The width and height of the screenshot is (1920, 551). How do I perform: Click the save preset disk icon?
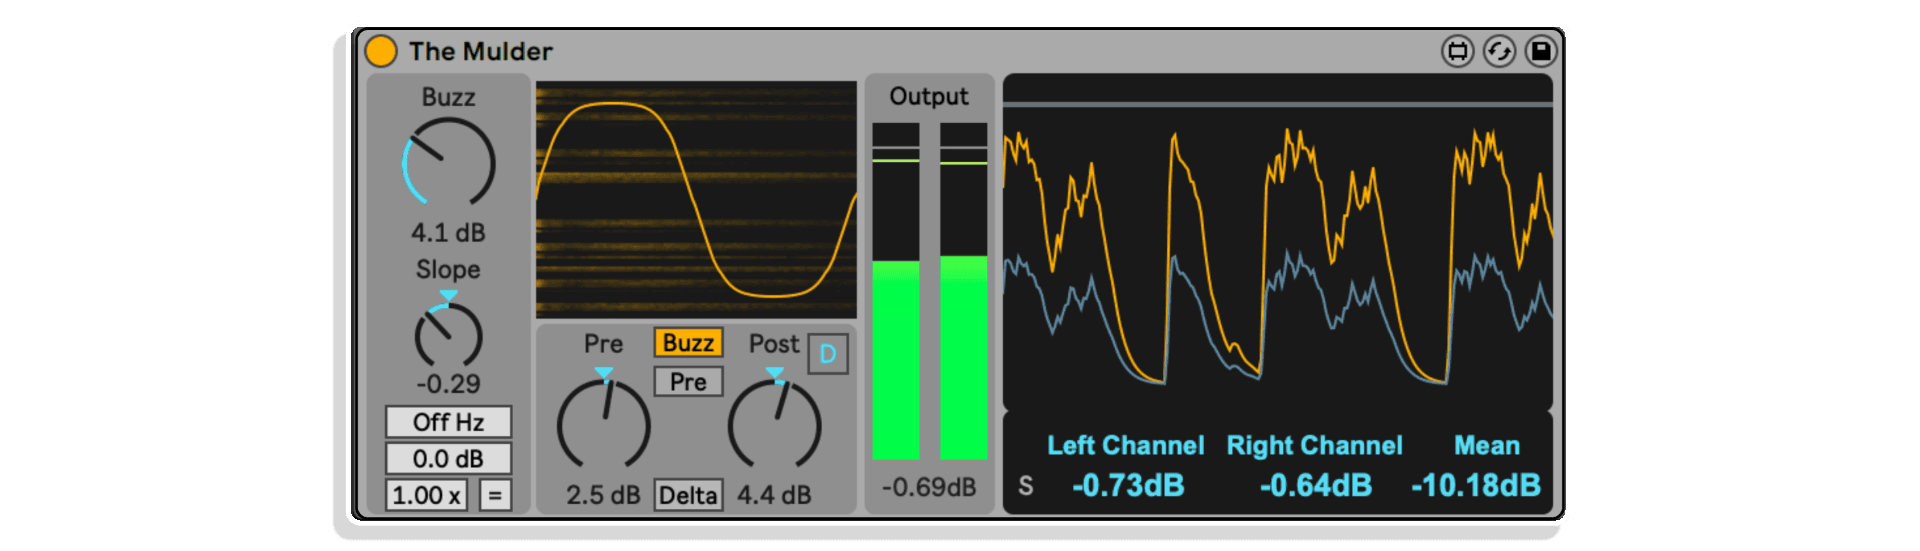coord(1541,51)
